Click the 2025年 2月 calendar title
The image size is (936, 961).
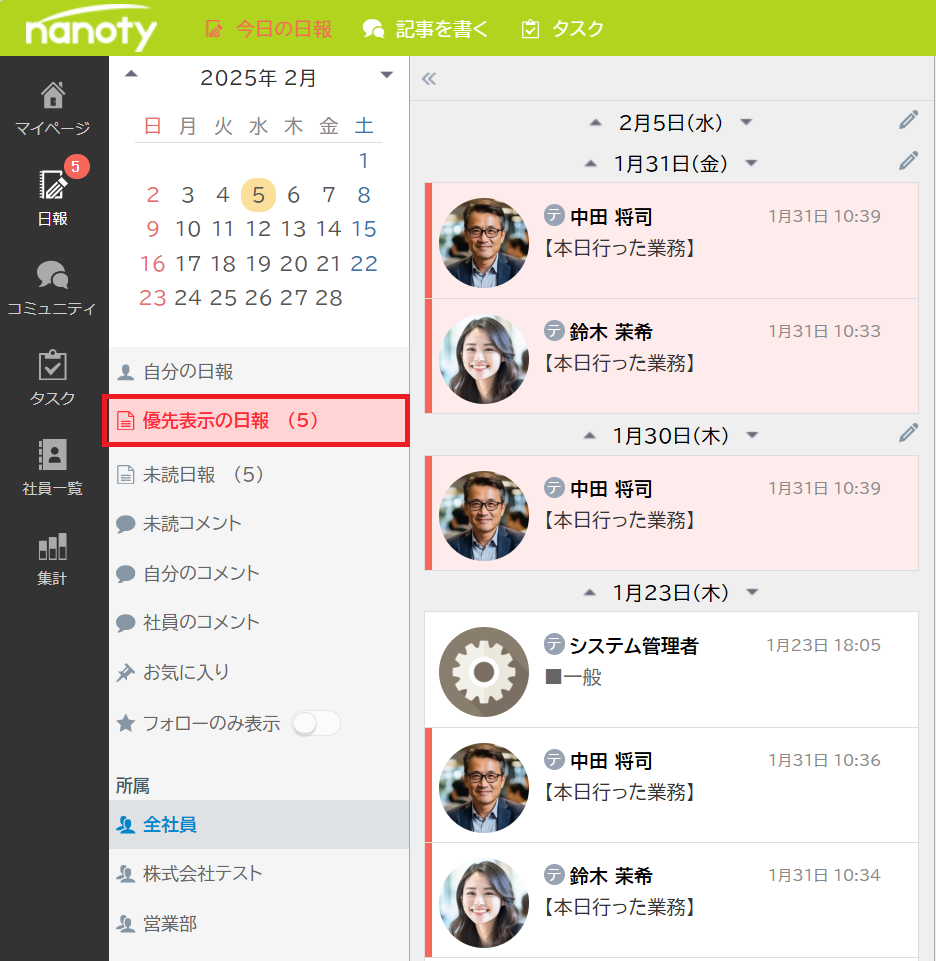(258, 78)
